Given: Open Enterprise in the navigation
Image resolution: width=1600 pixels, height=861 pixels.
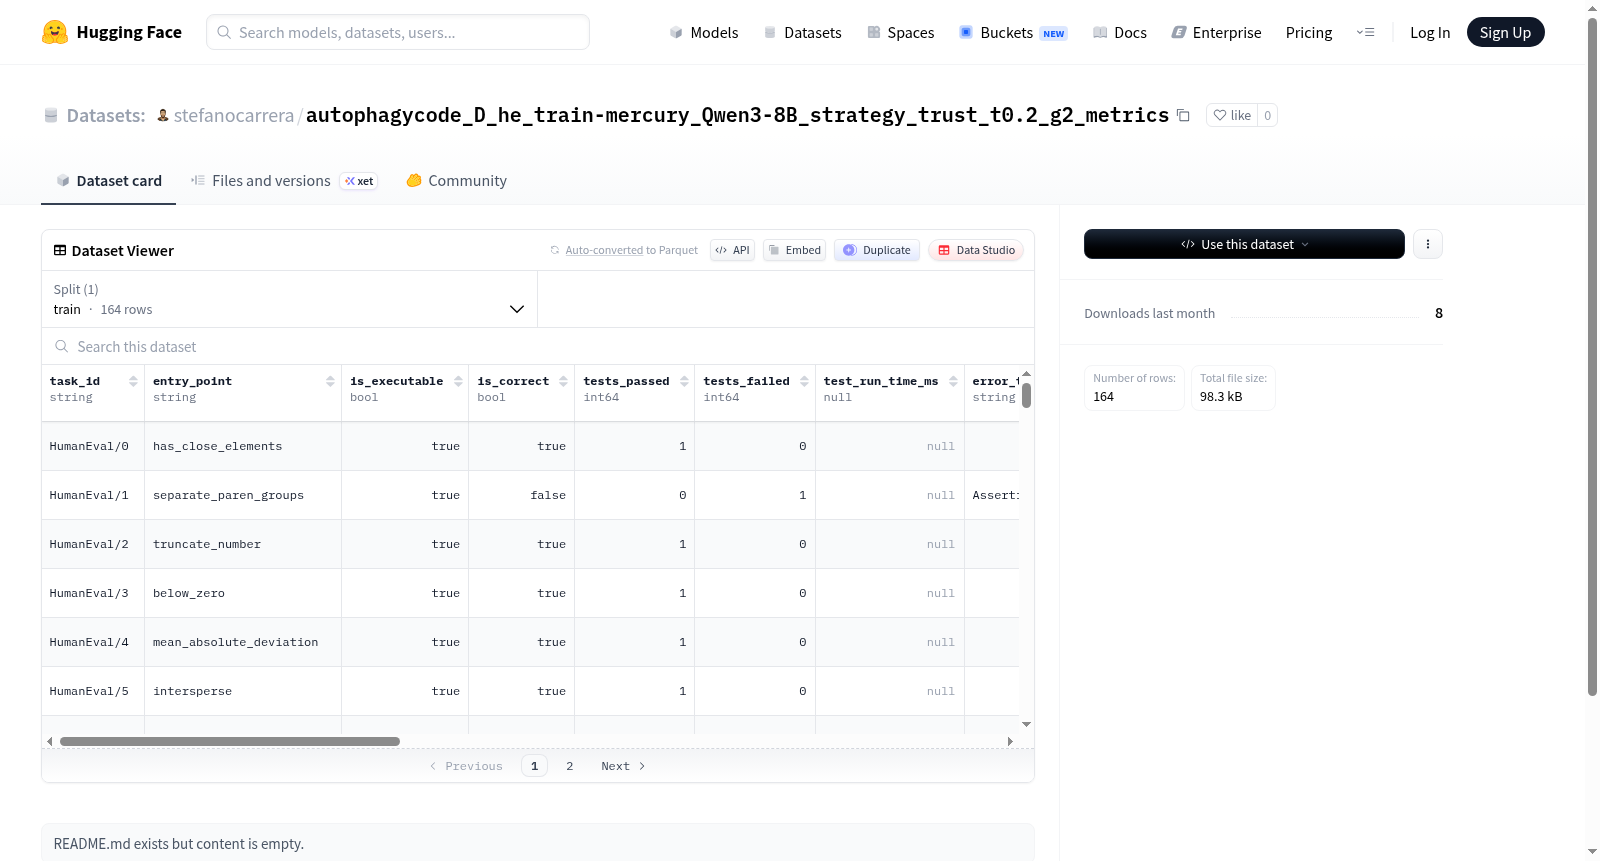Looking at the screenshot, I should point(1216,32).
